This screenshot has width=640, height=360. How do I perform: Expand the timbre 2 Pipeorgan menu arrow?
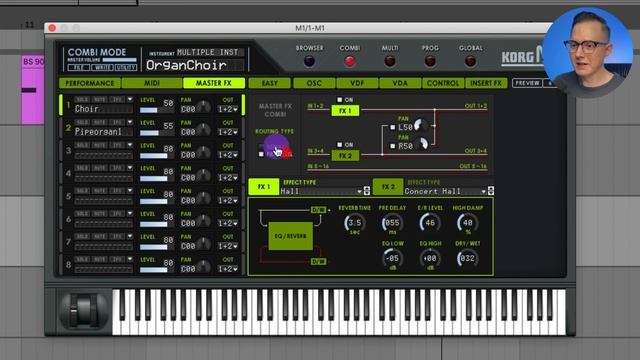(130, 122)
